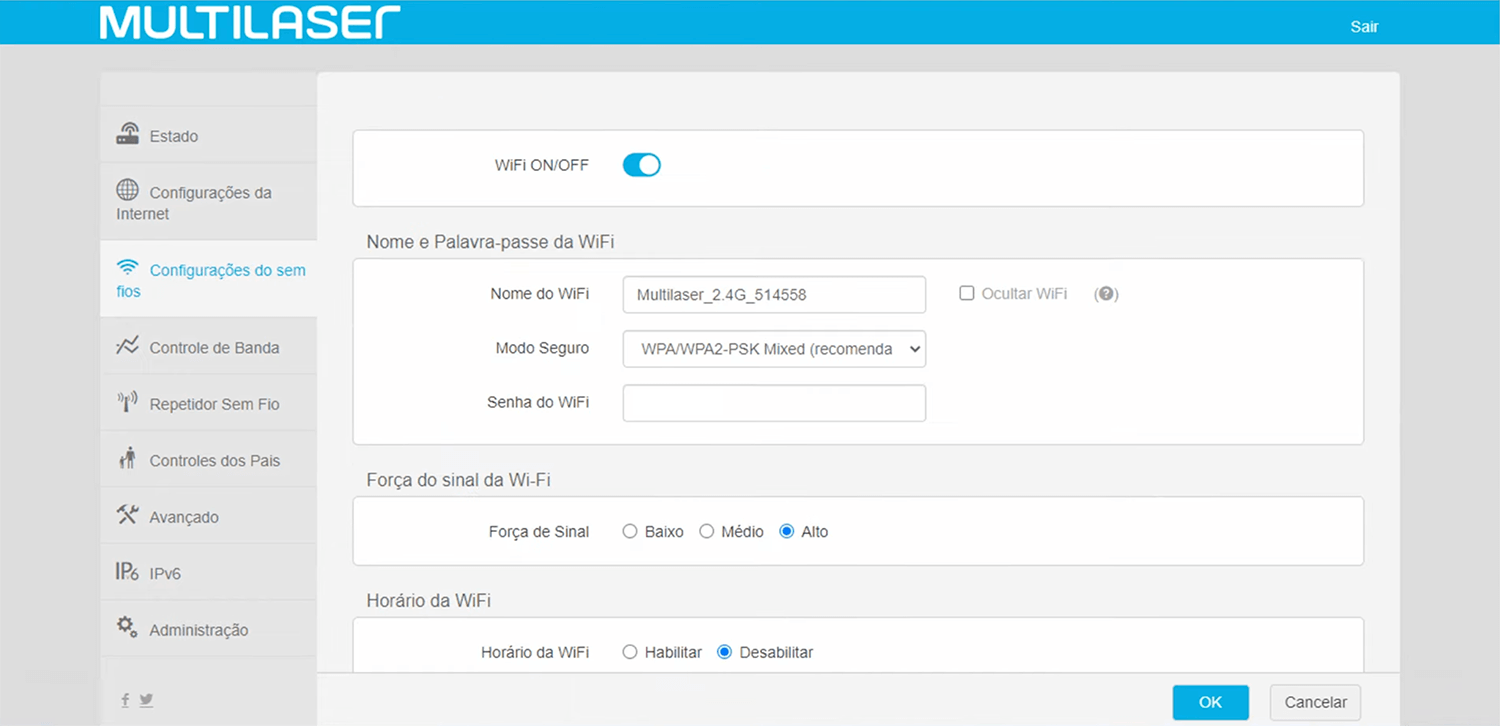Click the gear icon for Administração

pos(127,627)
